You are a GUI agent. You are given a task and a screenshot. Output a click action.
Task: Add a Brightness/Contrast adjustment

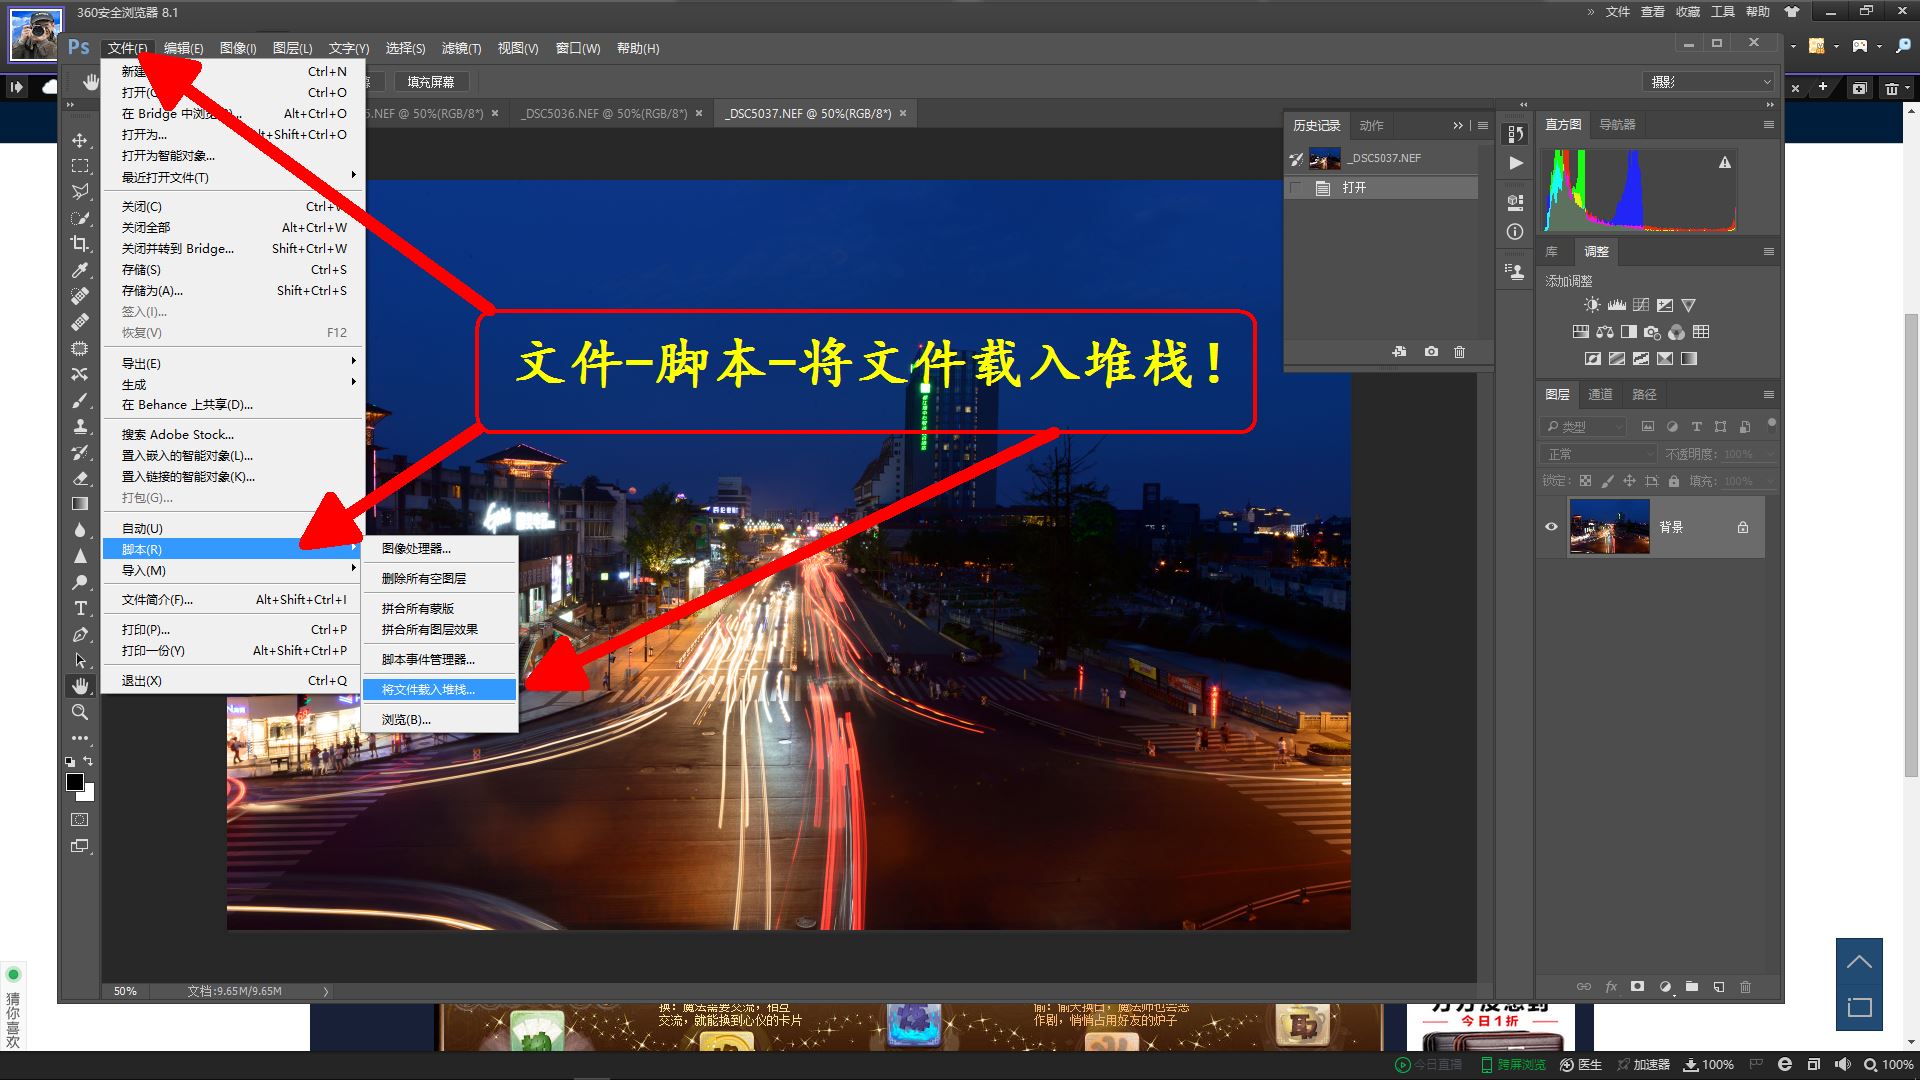point(1592,305)
